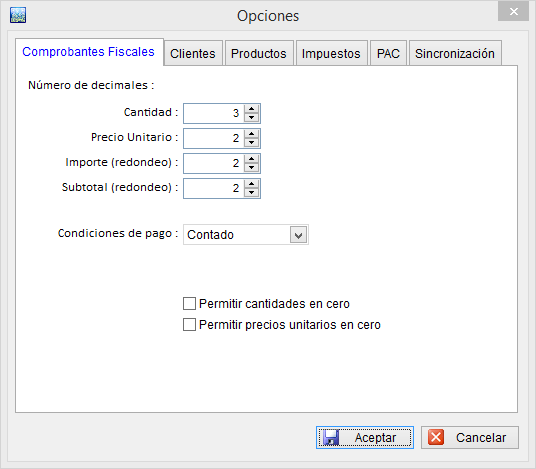Increase Cantidad decimals with up arrow
The width and height of the screenshot is (536, 469).
click(252, 109)
